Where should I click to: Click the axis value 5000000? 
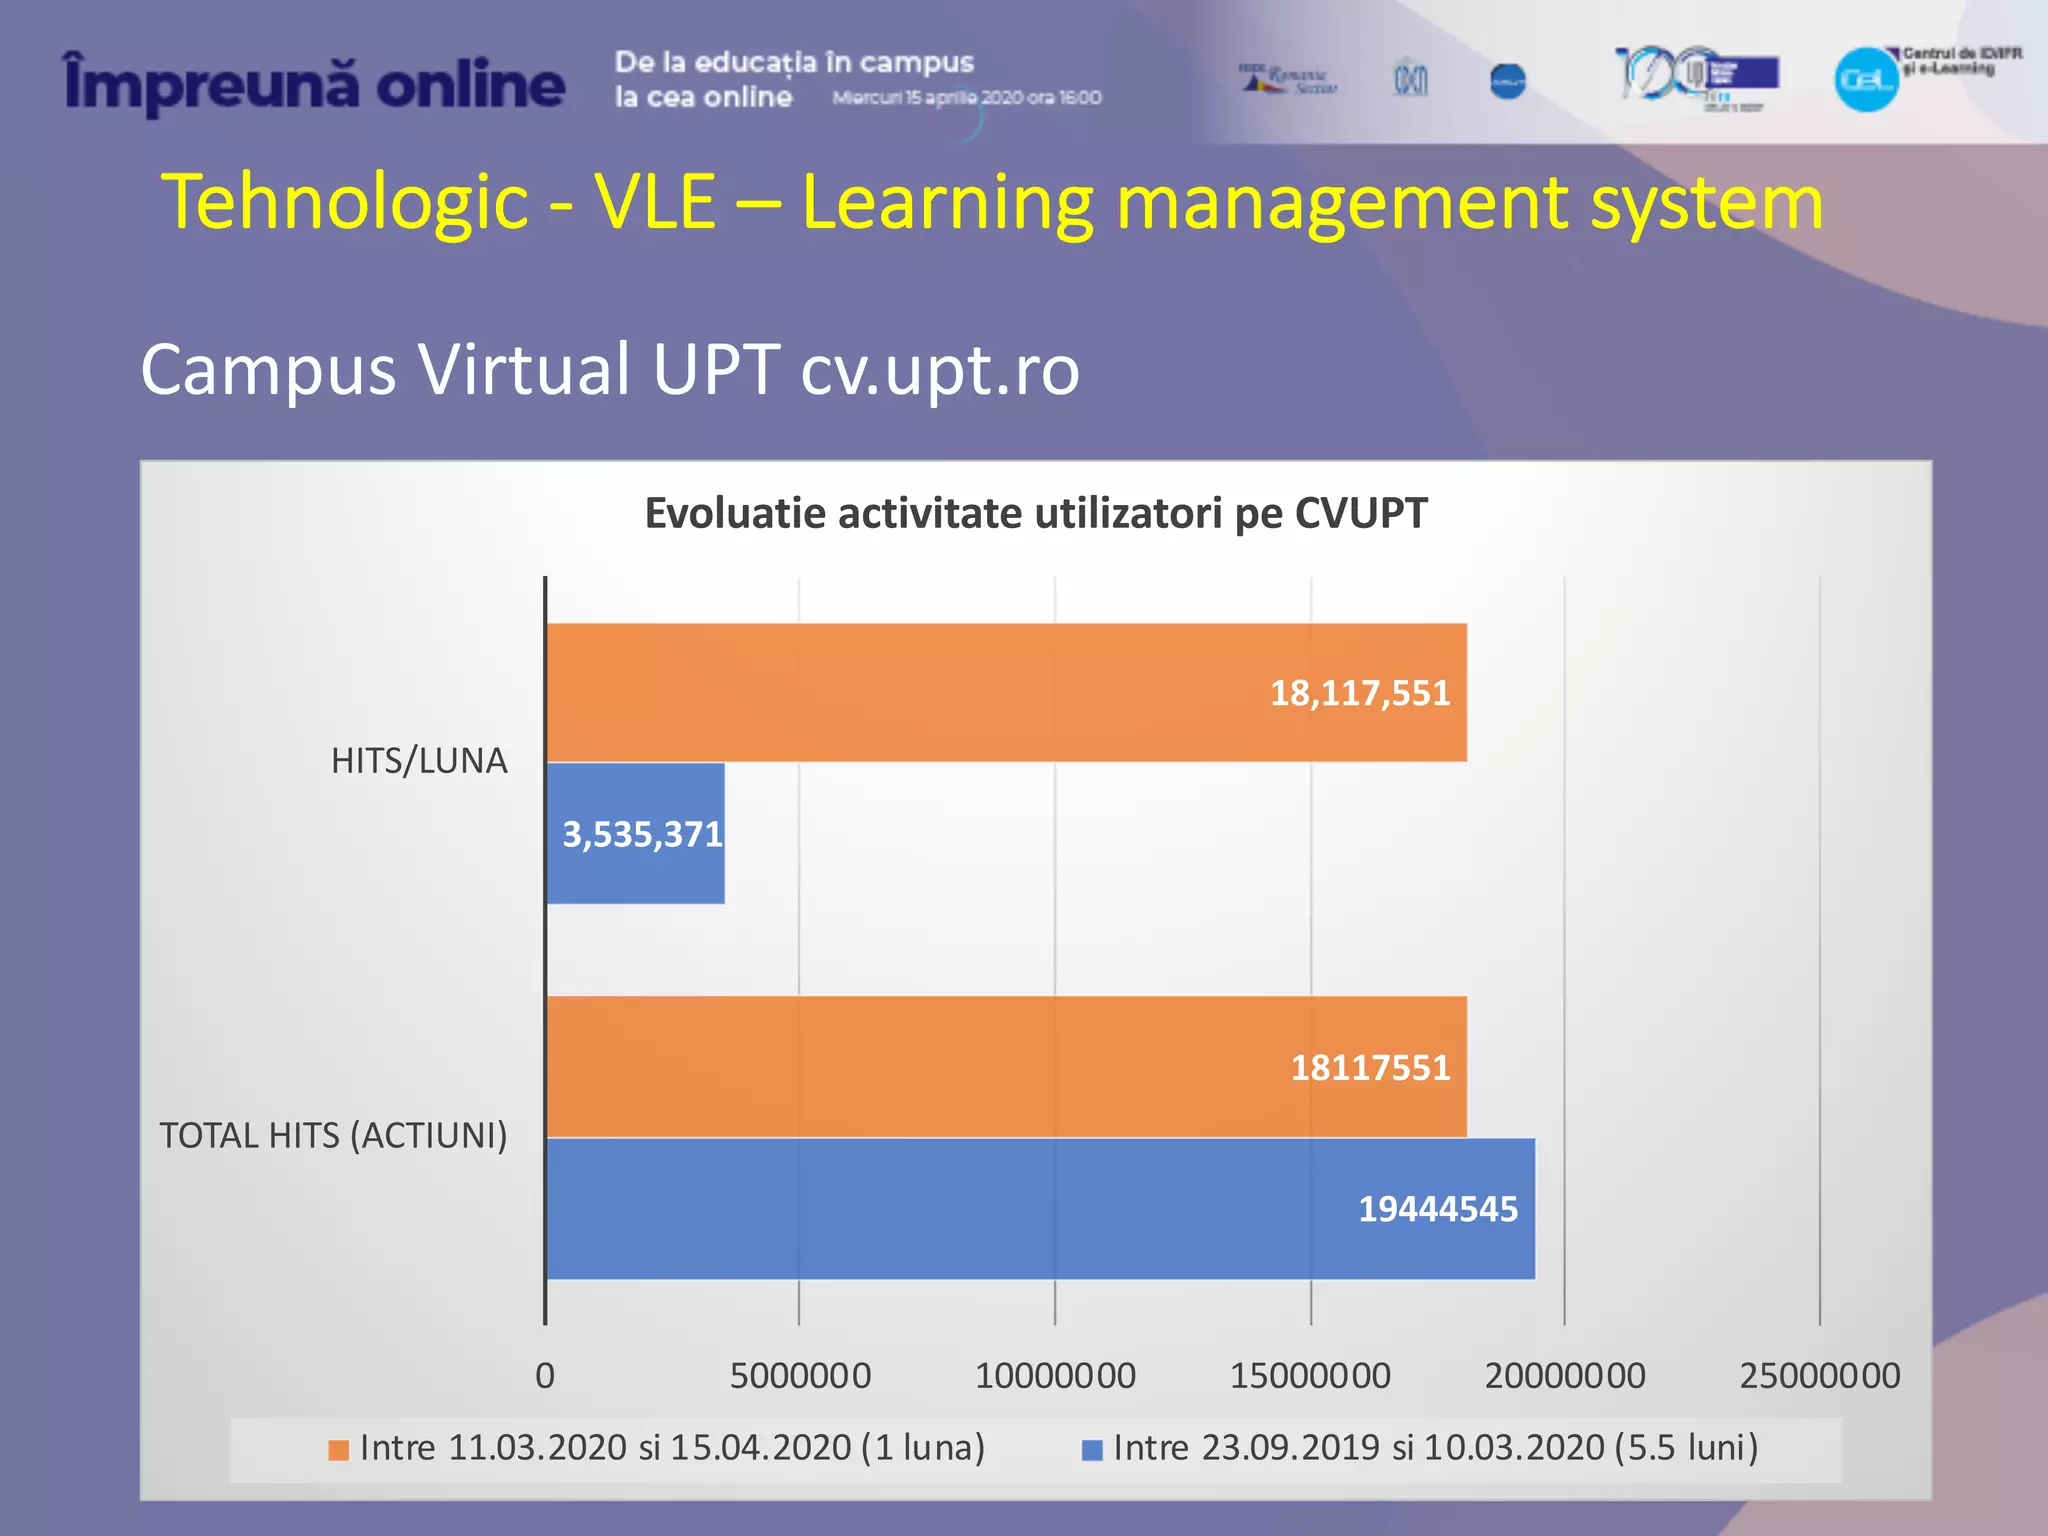click(800, 1376)
